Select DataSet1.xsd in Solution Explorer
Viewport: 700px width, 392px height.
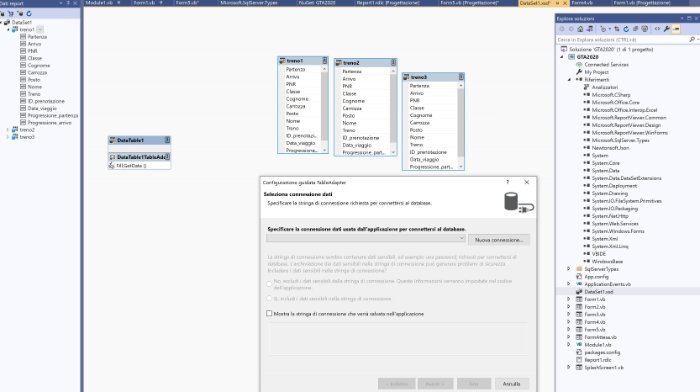coord(599,292)
